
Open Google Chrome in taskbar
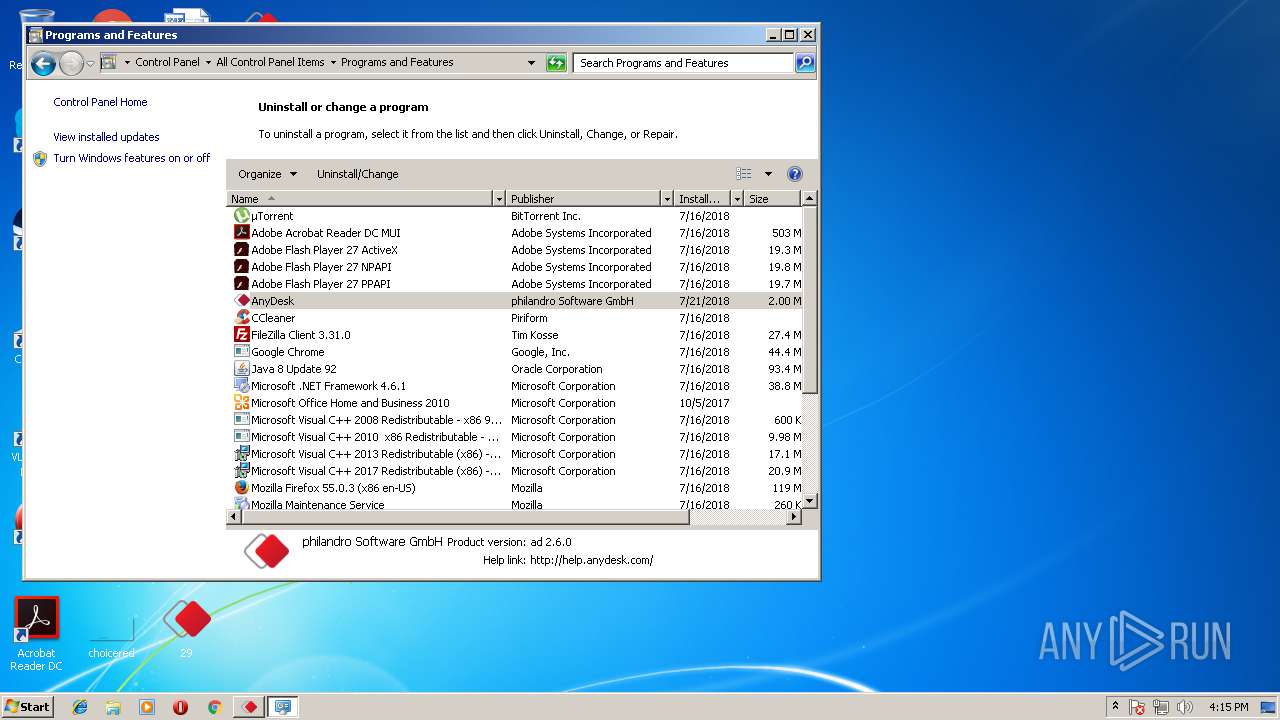click(214, 707)
